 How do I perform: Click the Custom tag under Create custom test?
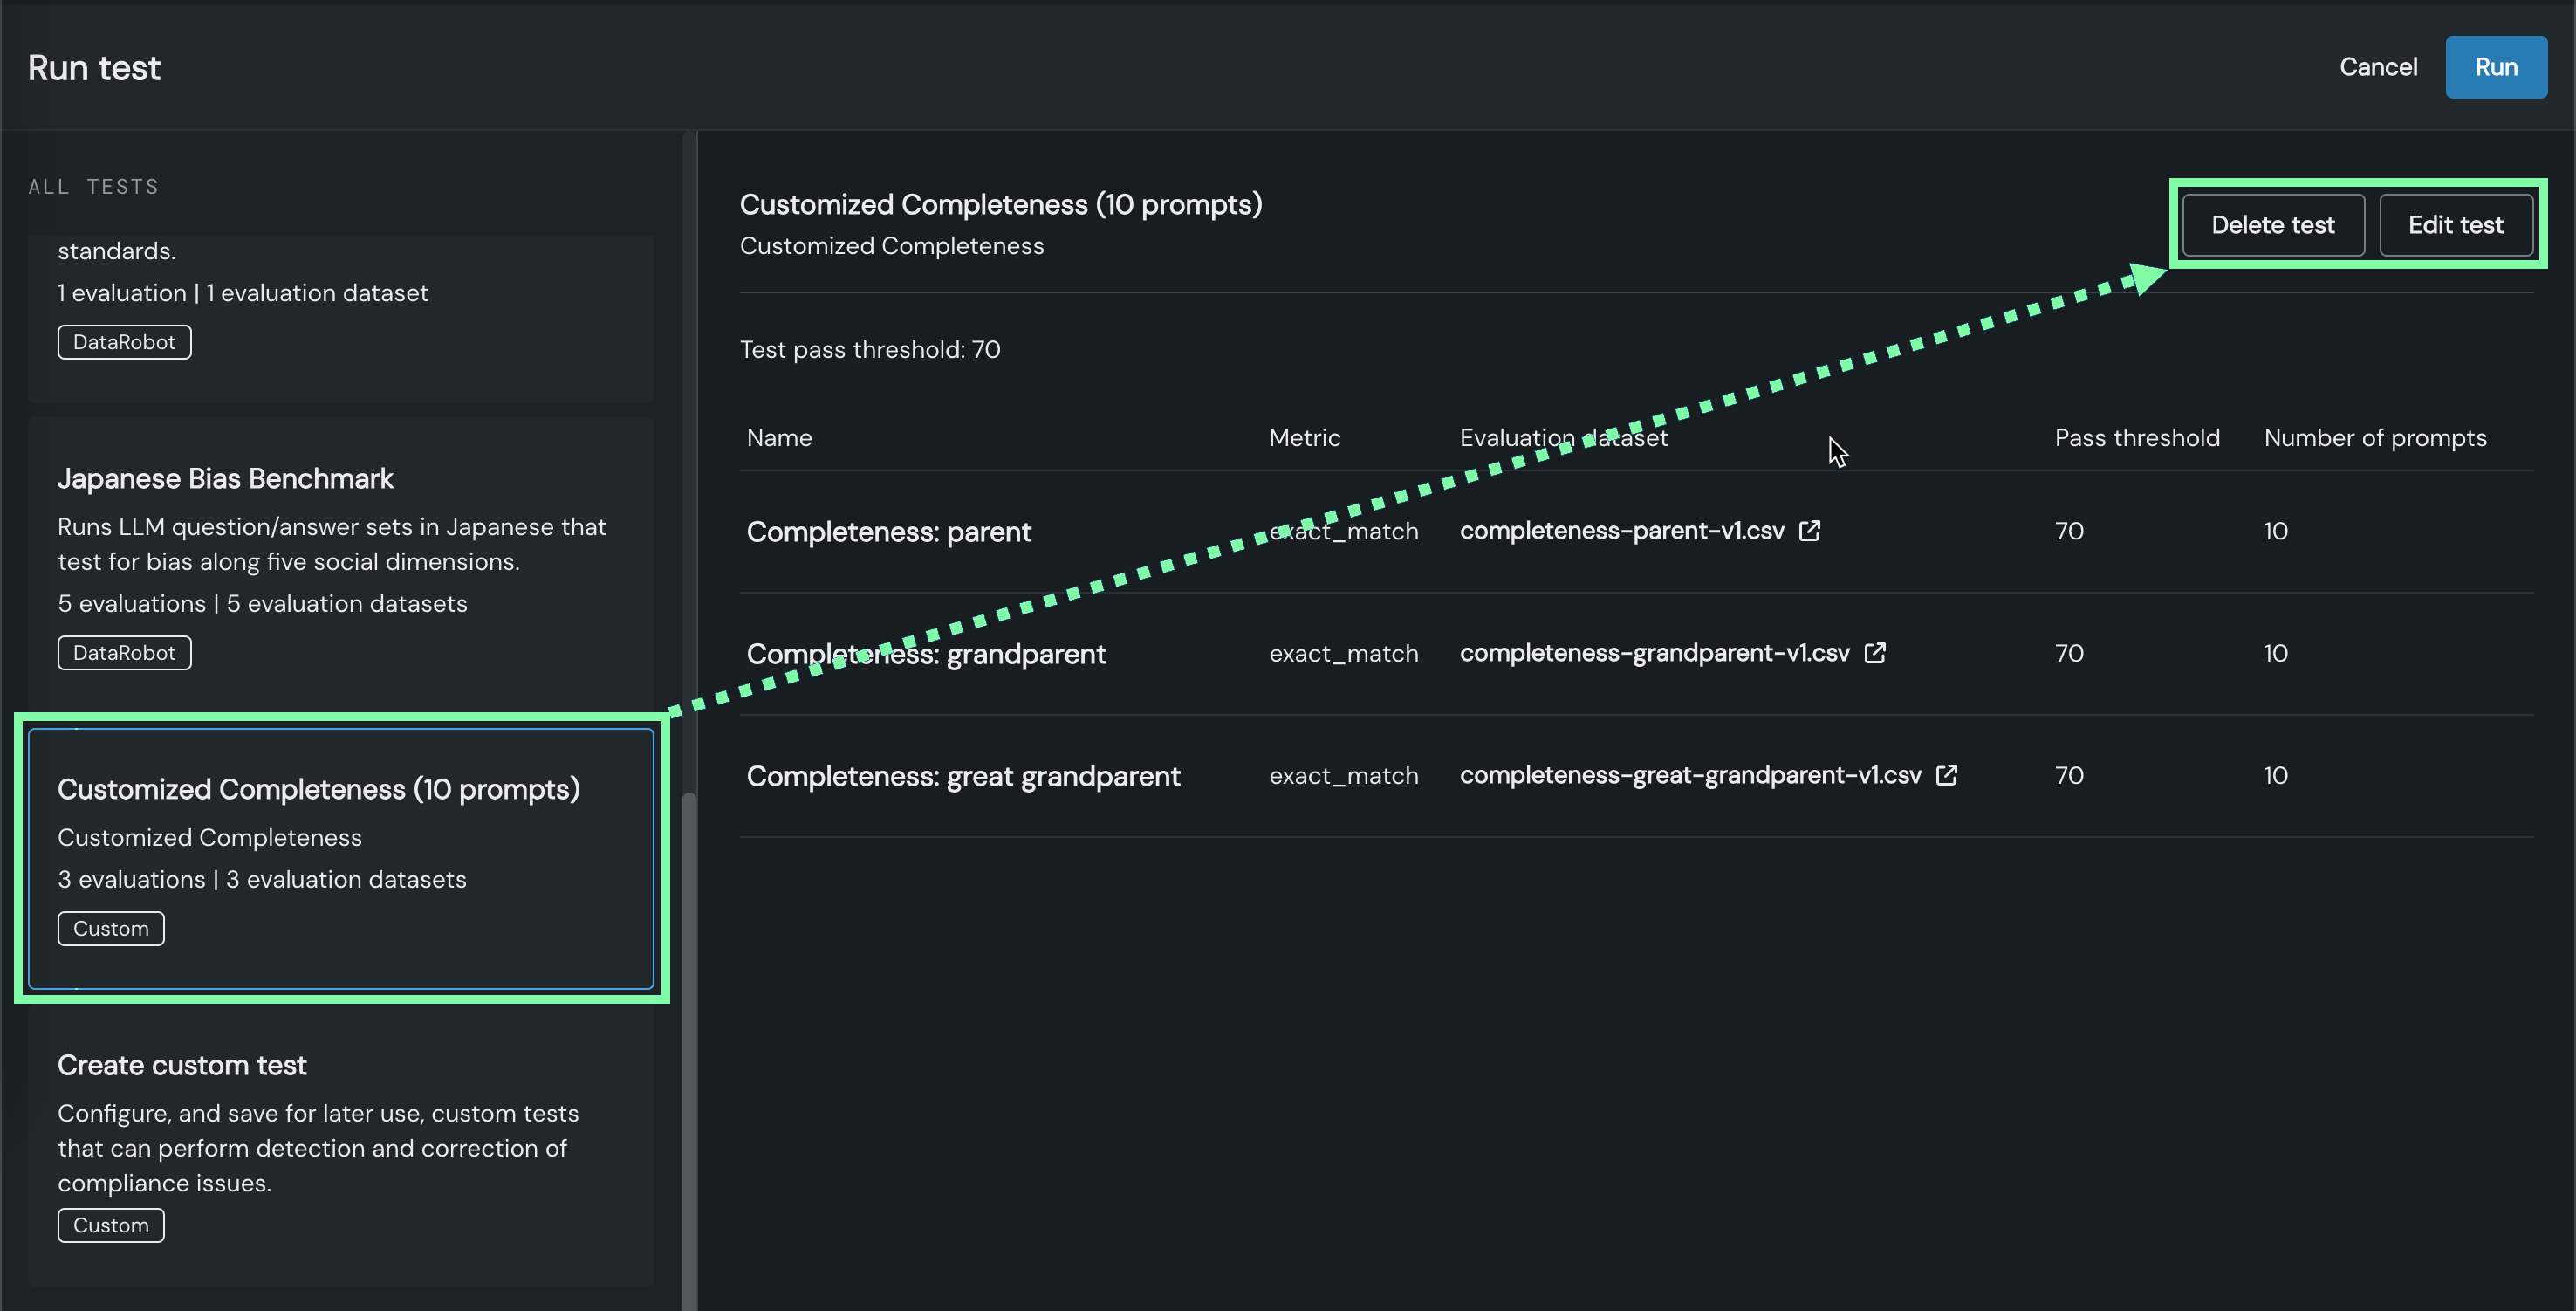[x=110, y=1226]
